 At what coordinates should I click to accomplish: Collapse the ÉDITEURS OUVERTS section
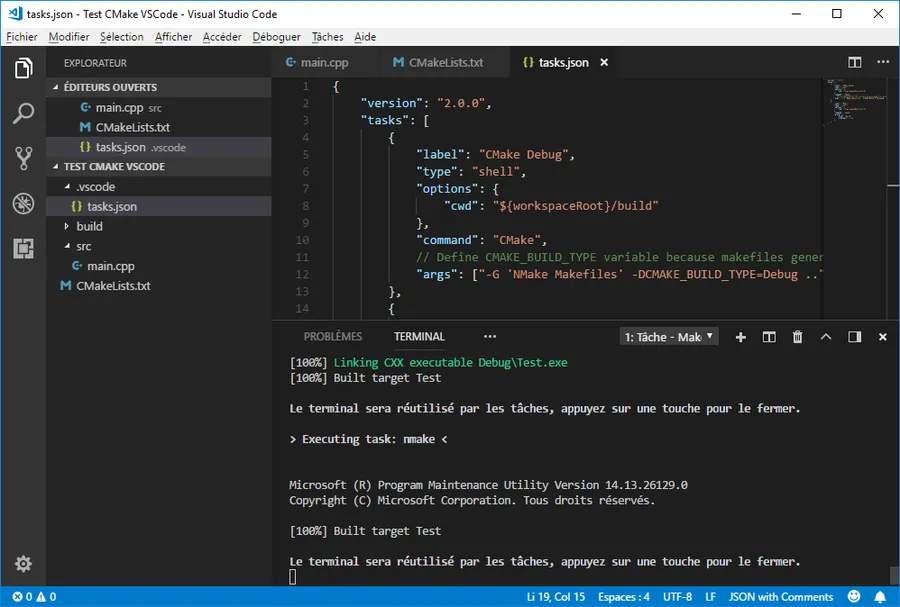tap(158, 87)
